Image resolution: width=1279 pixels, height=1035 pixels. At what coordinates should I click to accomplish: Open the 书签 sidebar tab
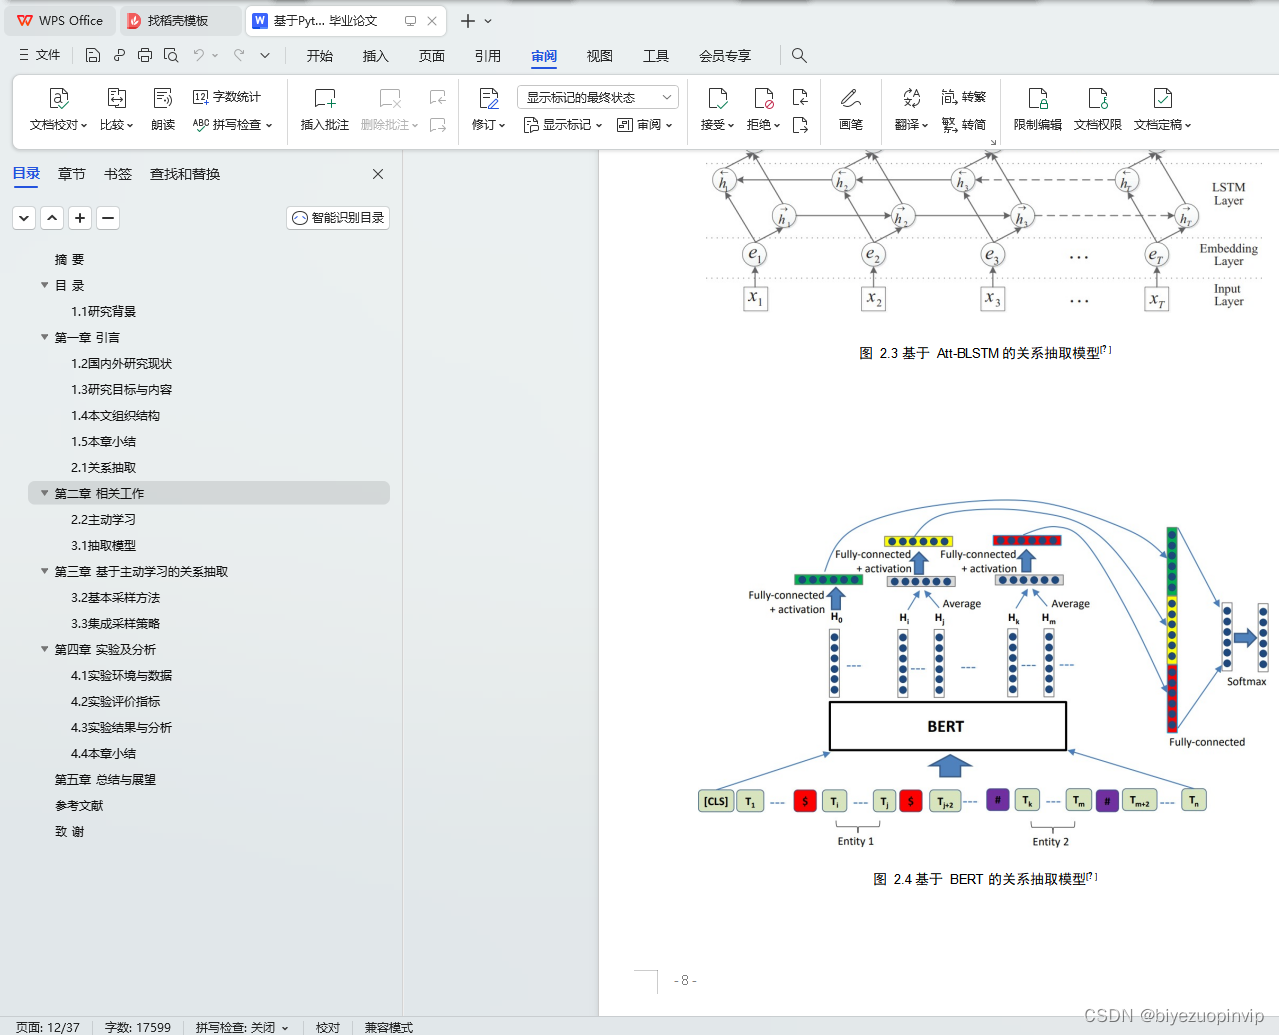coord(117,173)
